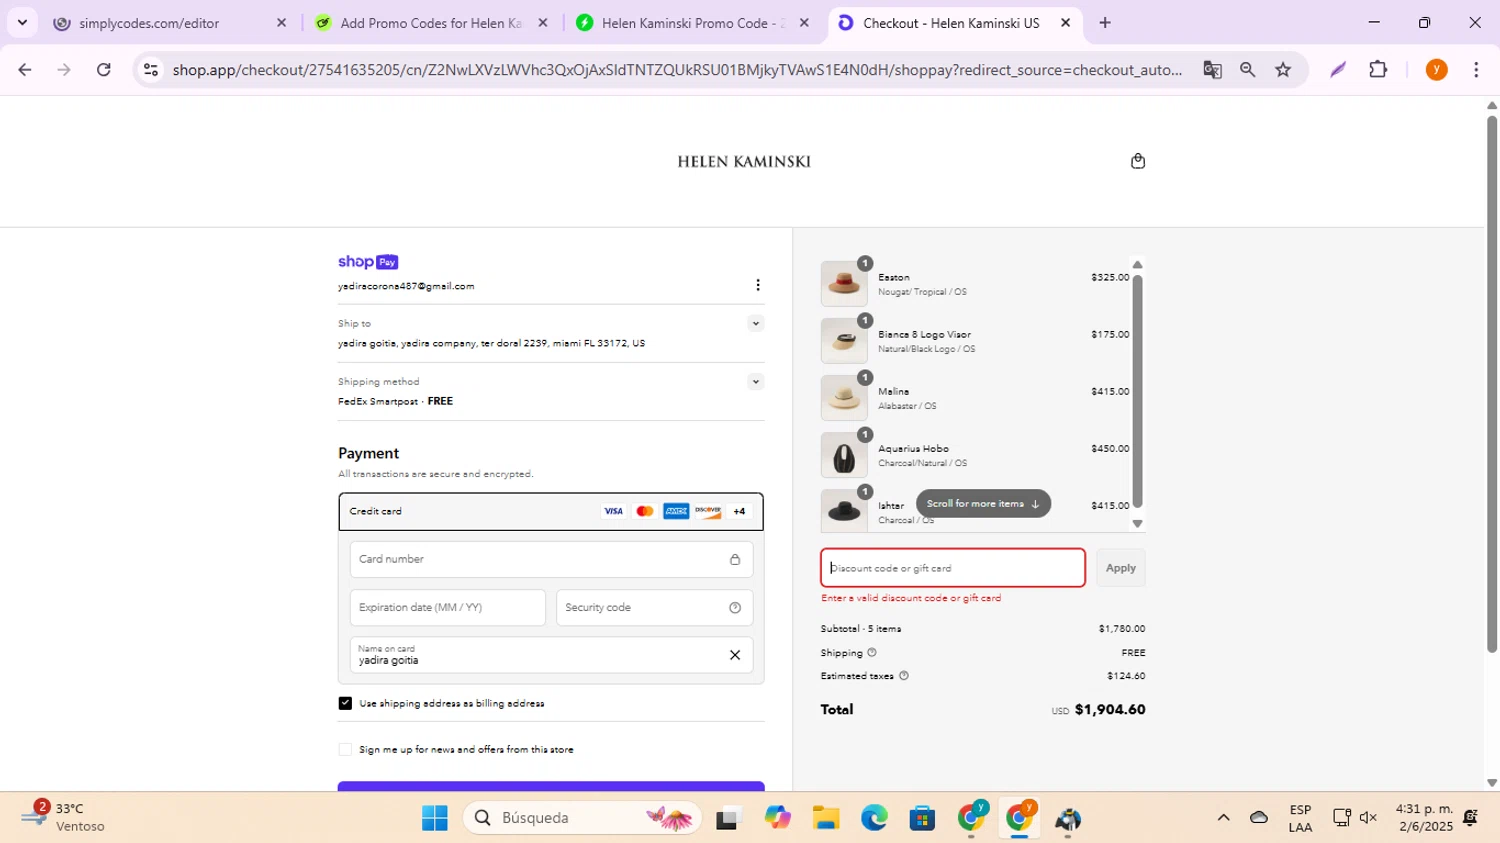Open File Explorer from the taskbar
The width and height of the screenshot is (1500, 843).
tap(825, 818)
